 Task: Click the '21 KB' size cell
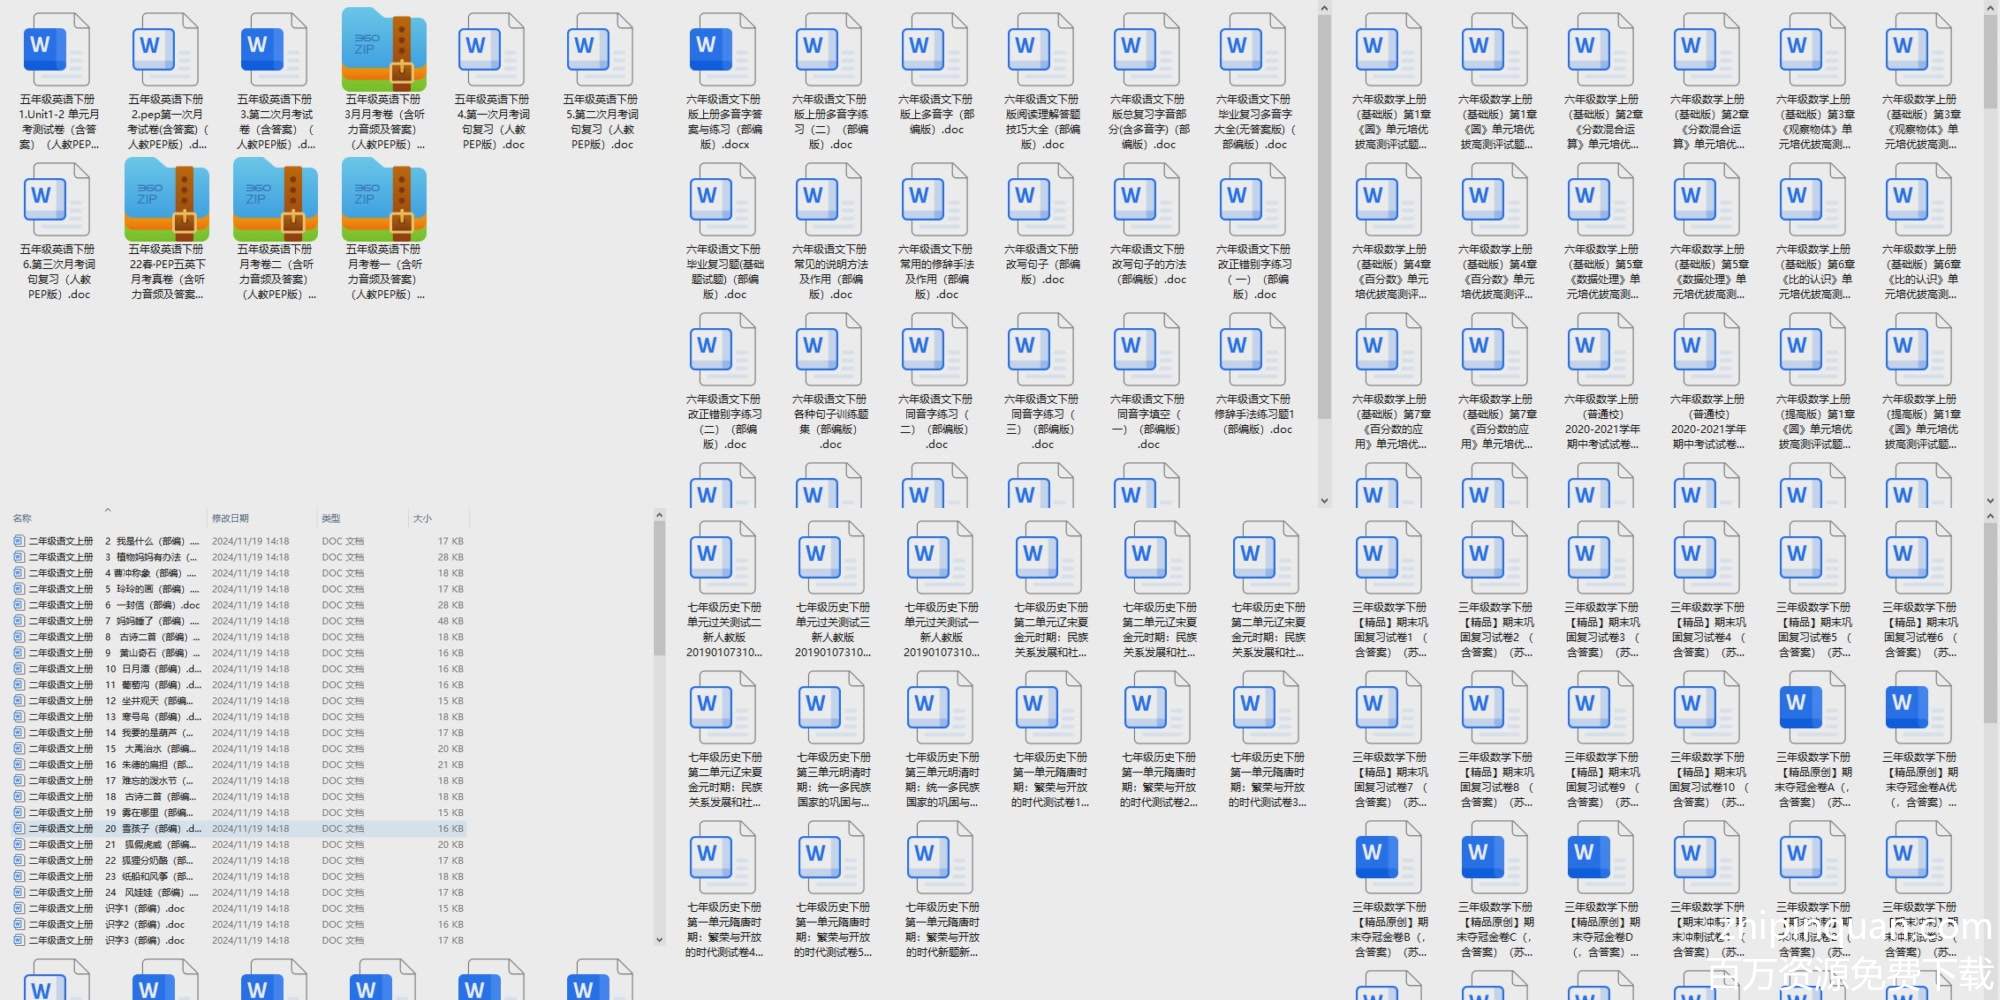click(x=450, y=765)
